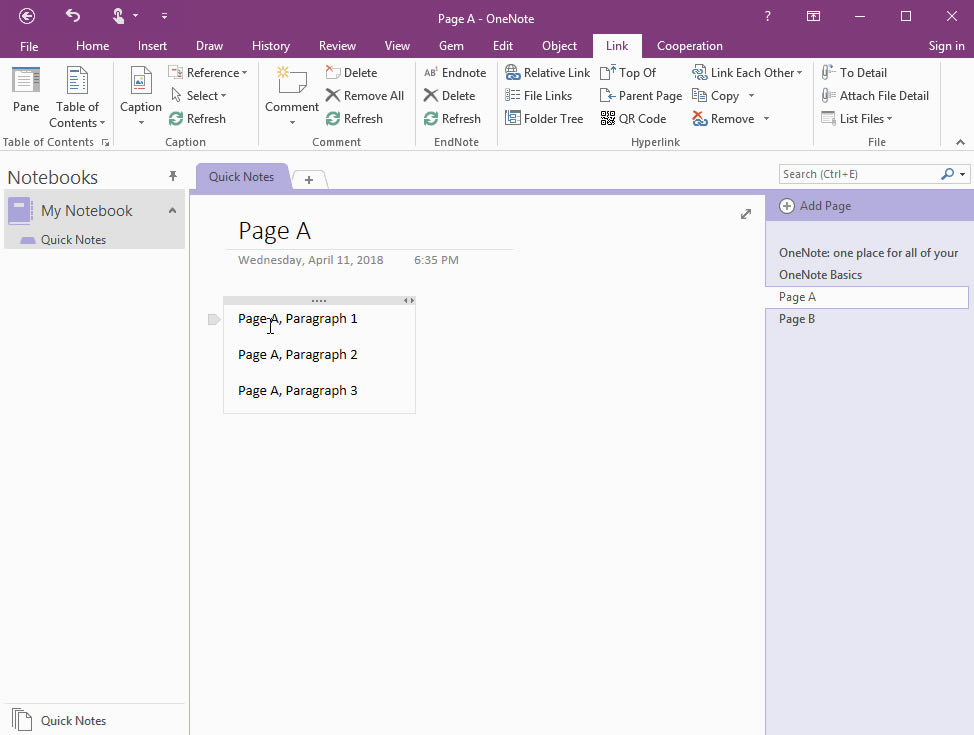The width and height of the screenshot is (974, 735).
Task: Click the To Detail tool
Action: [862, 72]
